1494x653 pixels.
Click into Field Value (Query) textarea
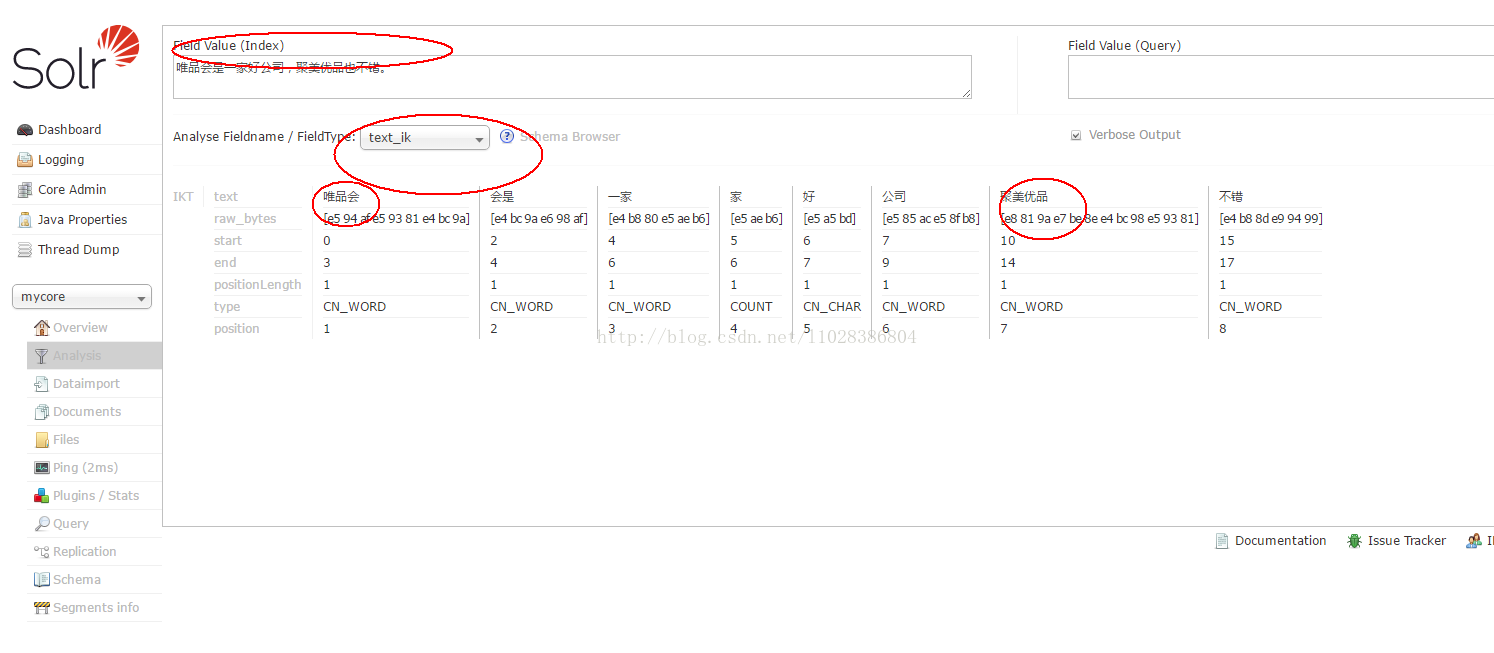coord(1281,77)
